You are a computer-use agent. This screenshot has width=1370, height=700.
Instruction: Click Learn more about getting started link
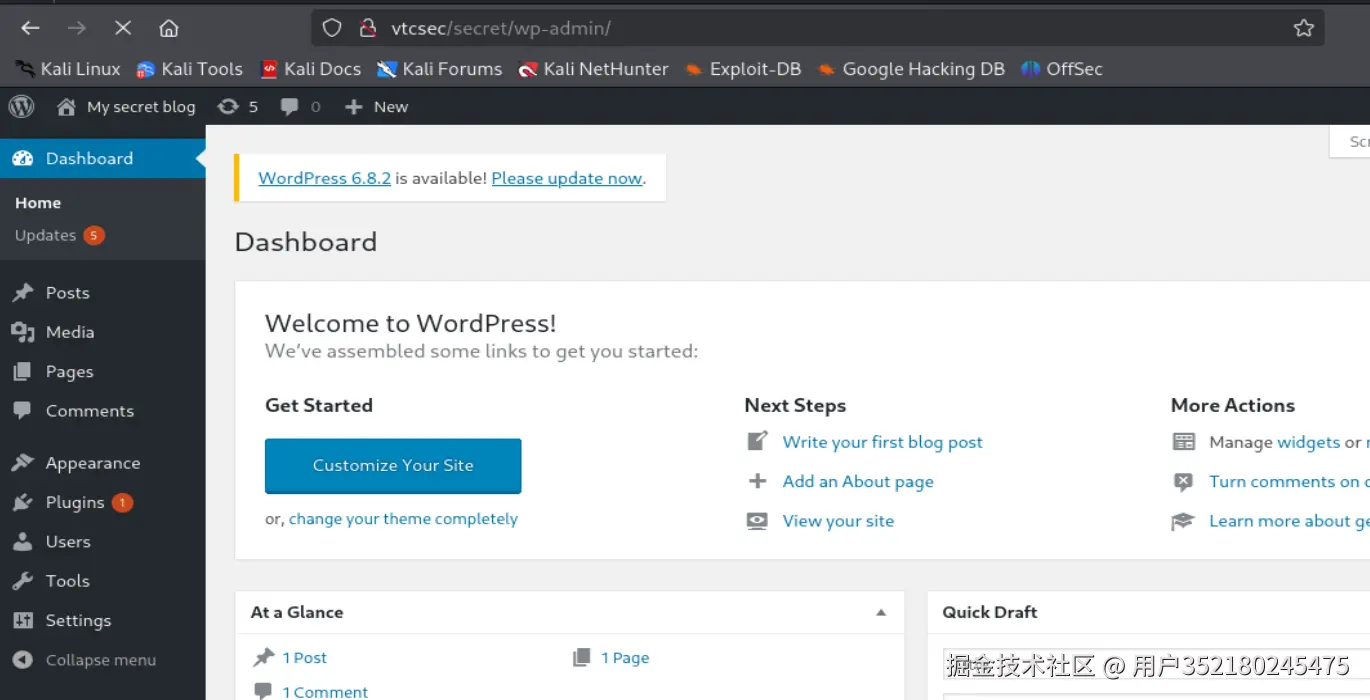tap(1289, 521)
